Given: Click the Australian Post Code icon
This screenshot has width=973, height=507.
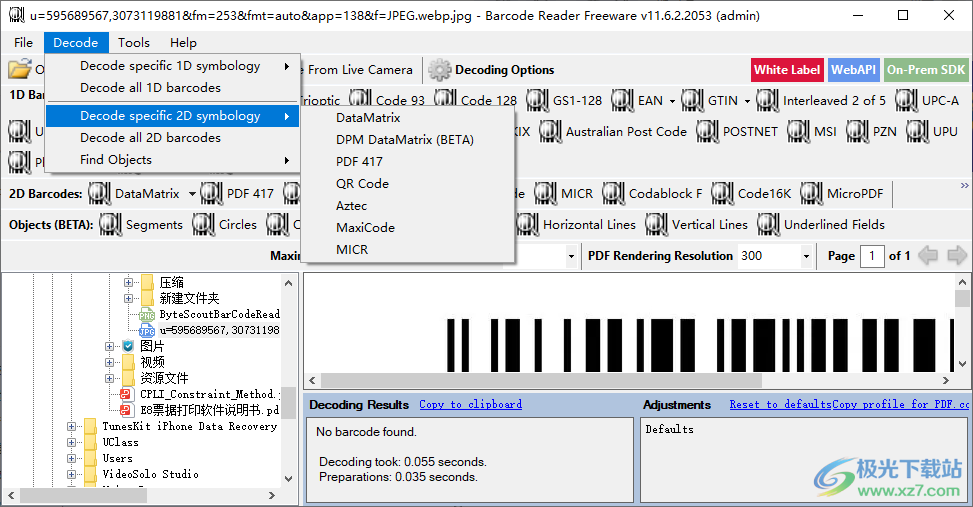Looking at the screenshot, I should pos(550,131).
